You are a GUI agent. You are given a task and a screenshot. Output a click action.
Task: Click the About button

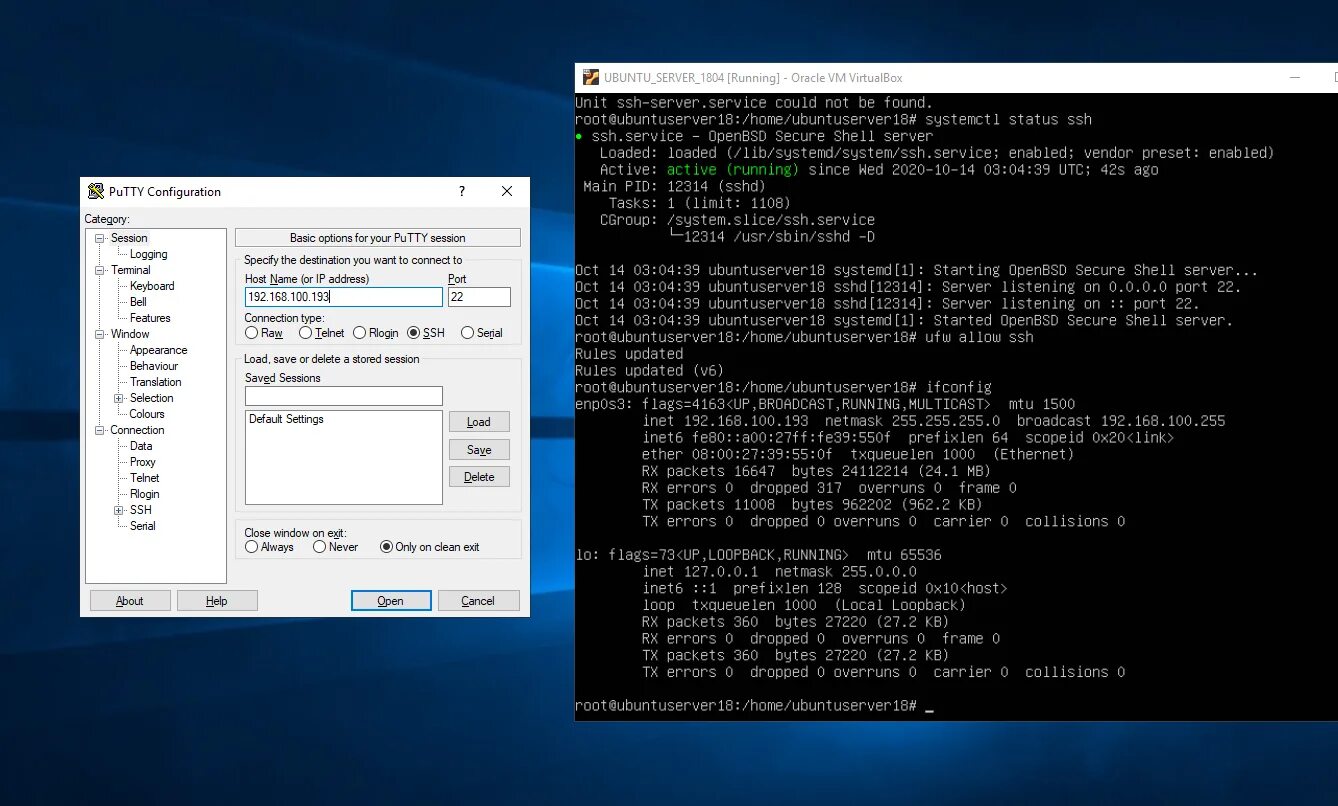click(x=130, y=601)
